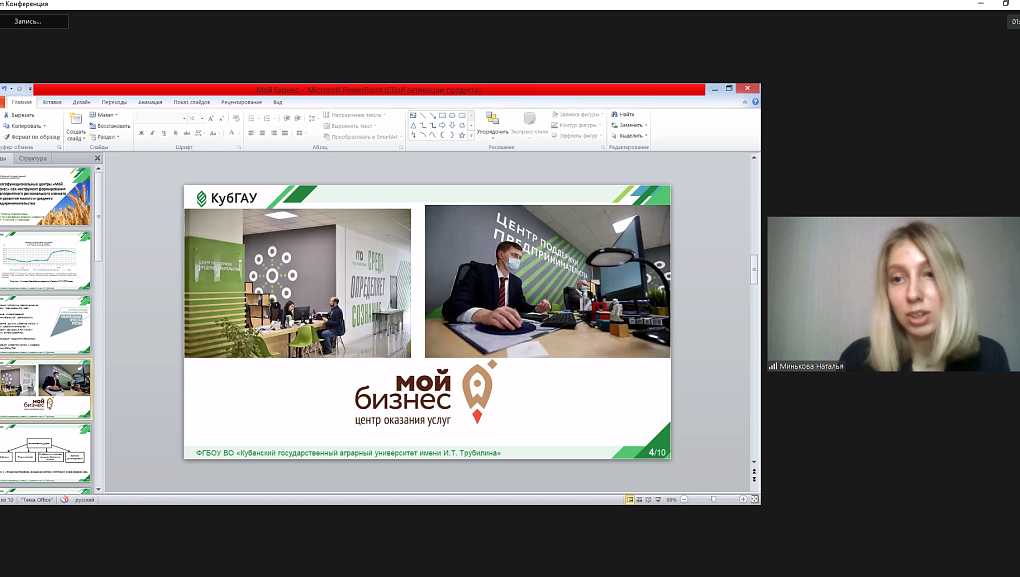Select the chart slide thumbnail
This screenshot has height=577, width=1020.
pyautogui.click(x=45, y=260)
